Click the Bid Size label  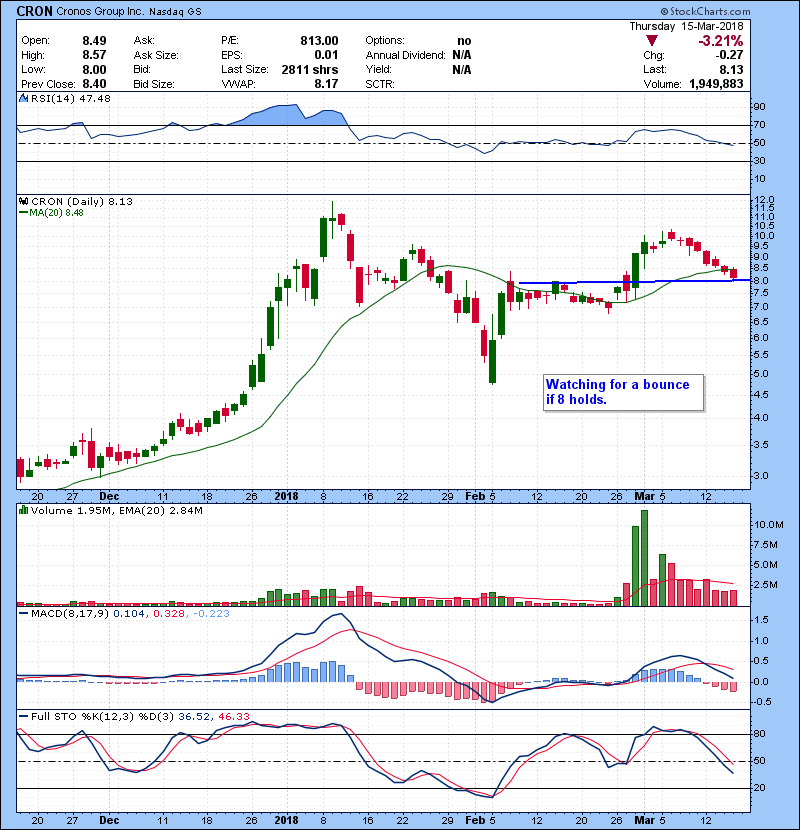[154, 84]
